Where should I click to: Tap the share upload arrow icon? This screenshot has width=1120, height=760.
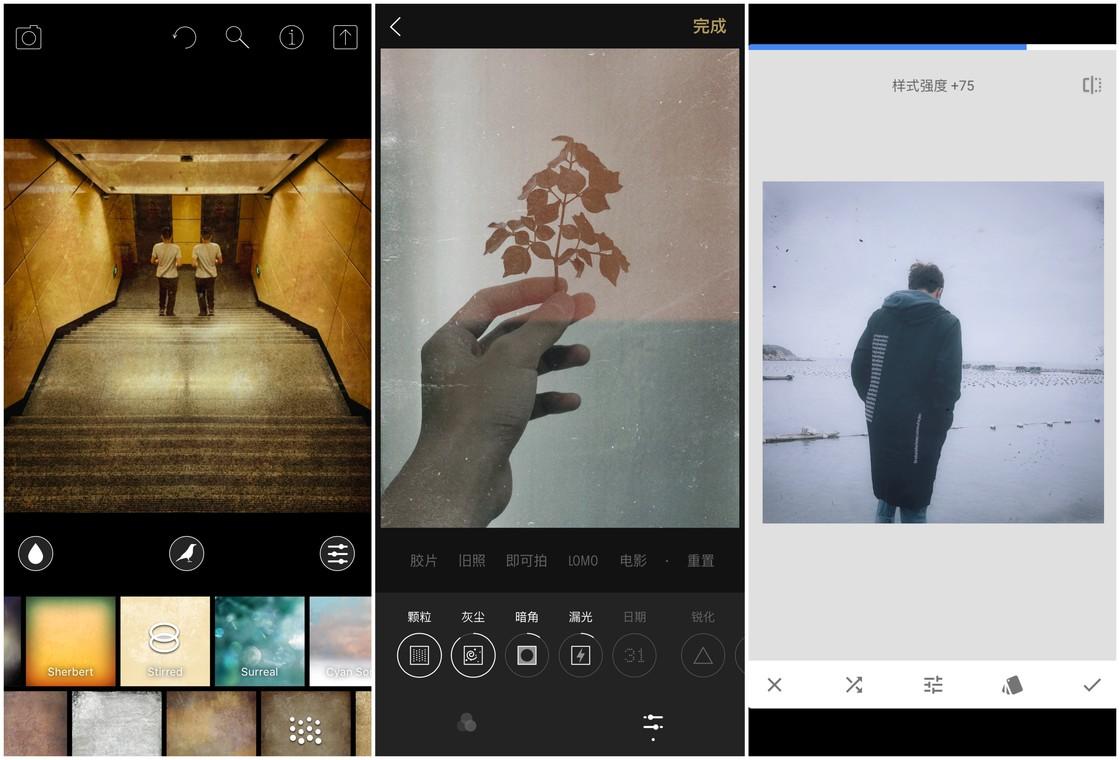click(346, 37)
